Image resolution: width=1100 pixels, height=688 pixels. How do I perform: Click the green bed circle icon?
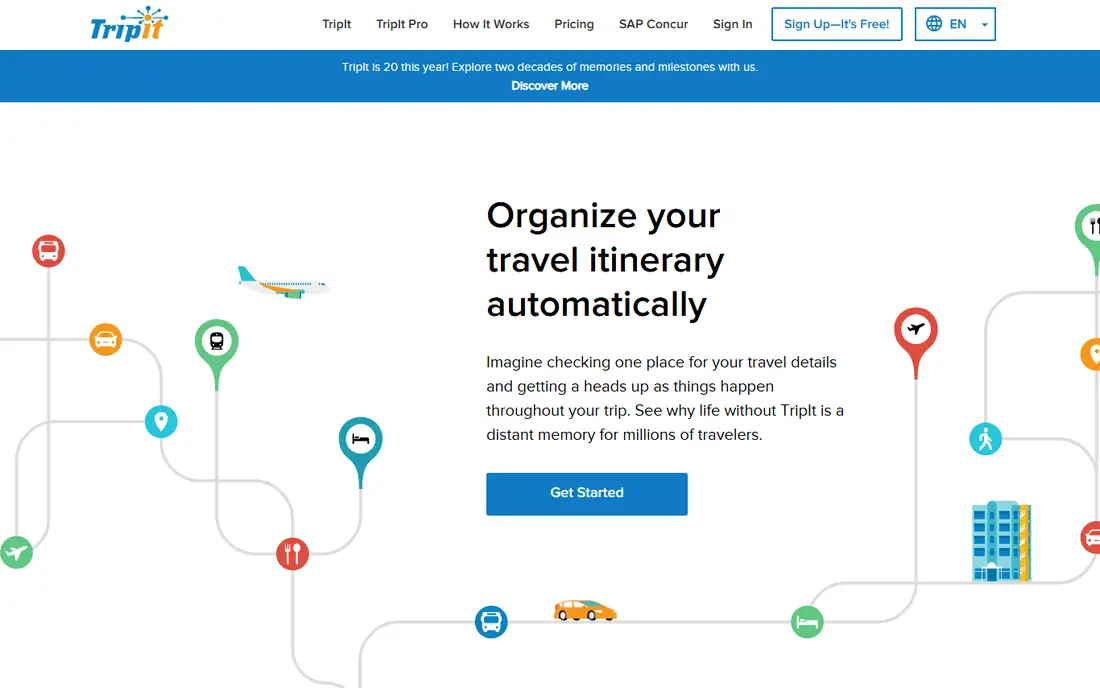coord(807,621)
